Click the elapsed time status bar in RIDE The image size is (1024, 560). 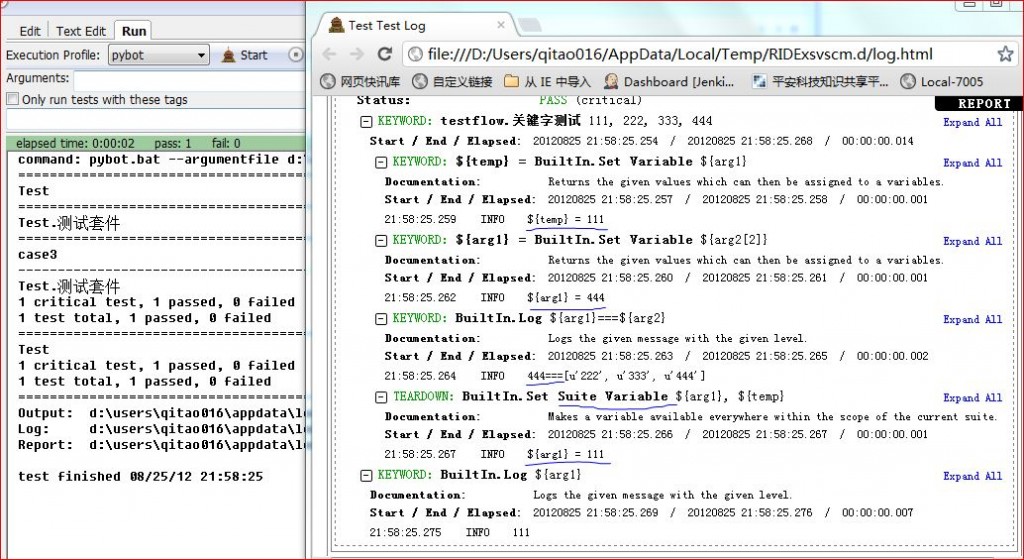point(155,143)
